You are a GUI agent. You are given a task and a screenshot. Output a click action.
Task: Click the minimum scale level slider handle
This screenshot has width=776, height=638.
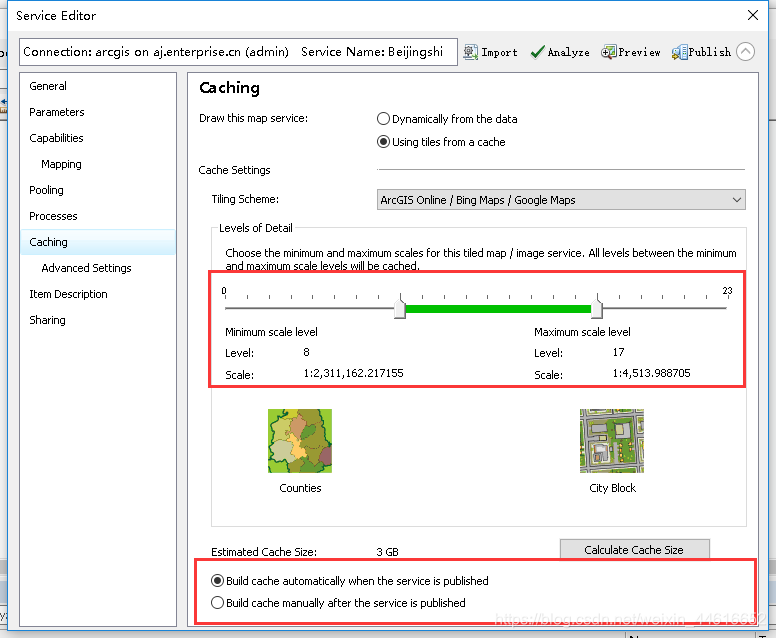click(400, 308)
